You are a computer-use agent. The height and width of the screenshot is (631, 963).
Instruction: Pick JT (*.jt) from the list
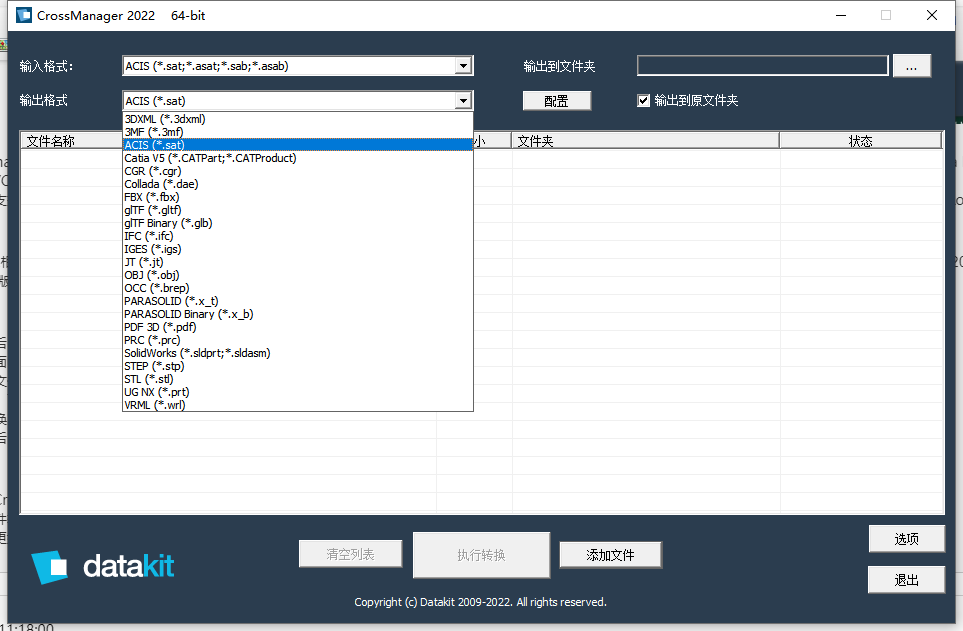point(298,262)
